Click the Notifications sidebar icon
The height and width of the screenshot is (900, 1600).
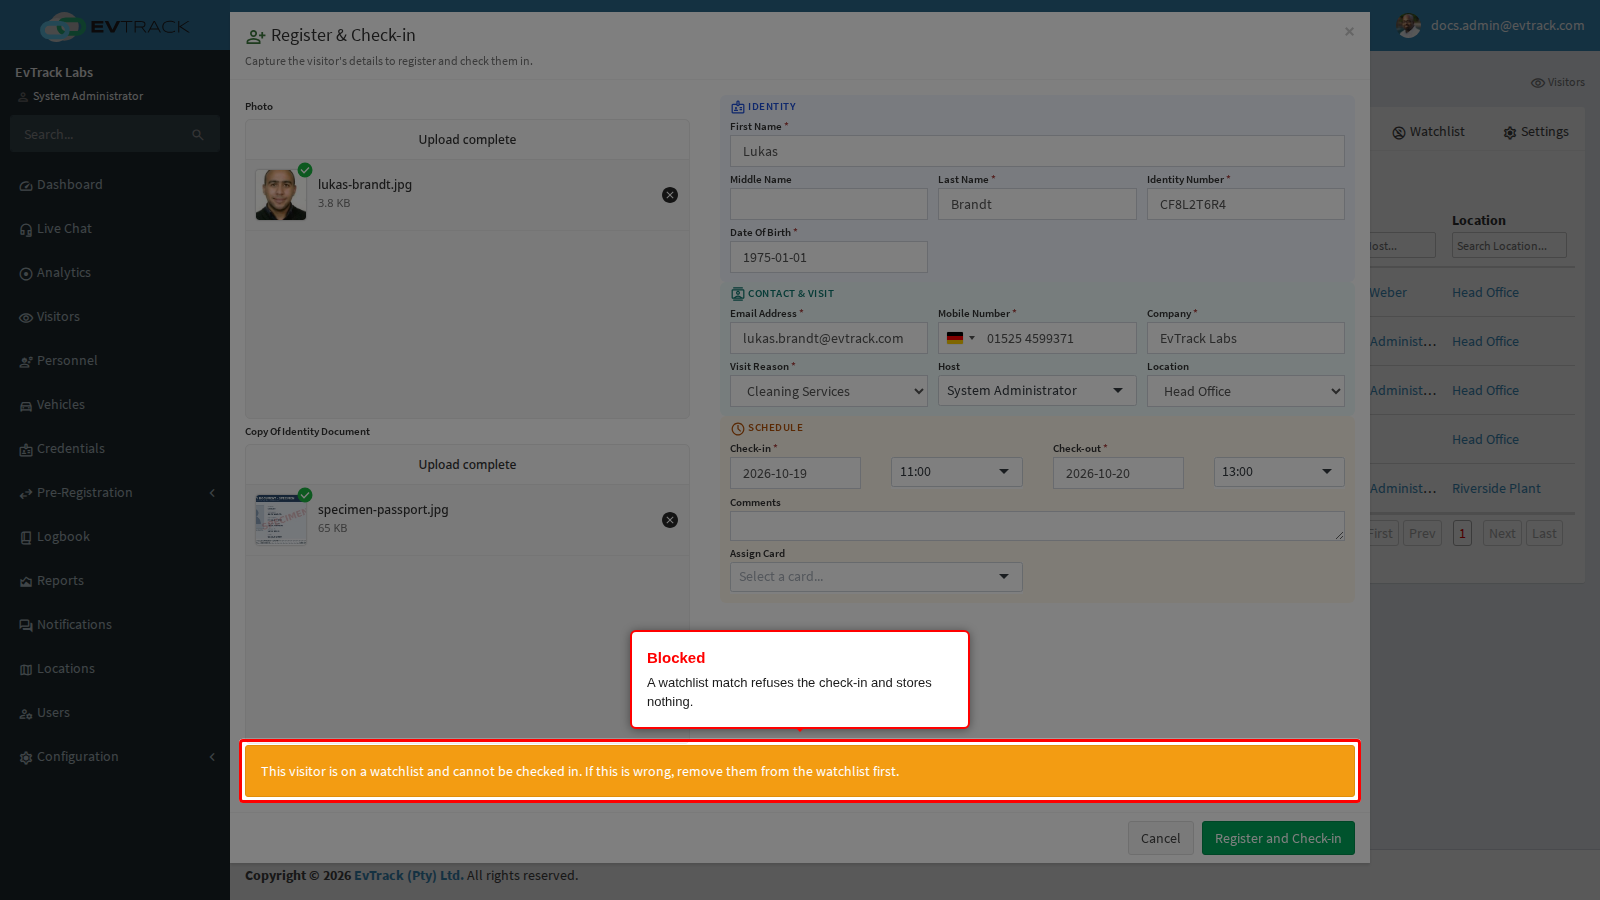click(26, 626)
